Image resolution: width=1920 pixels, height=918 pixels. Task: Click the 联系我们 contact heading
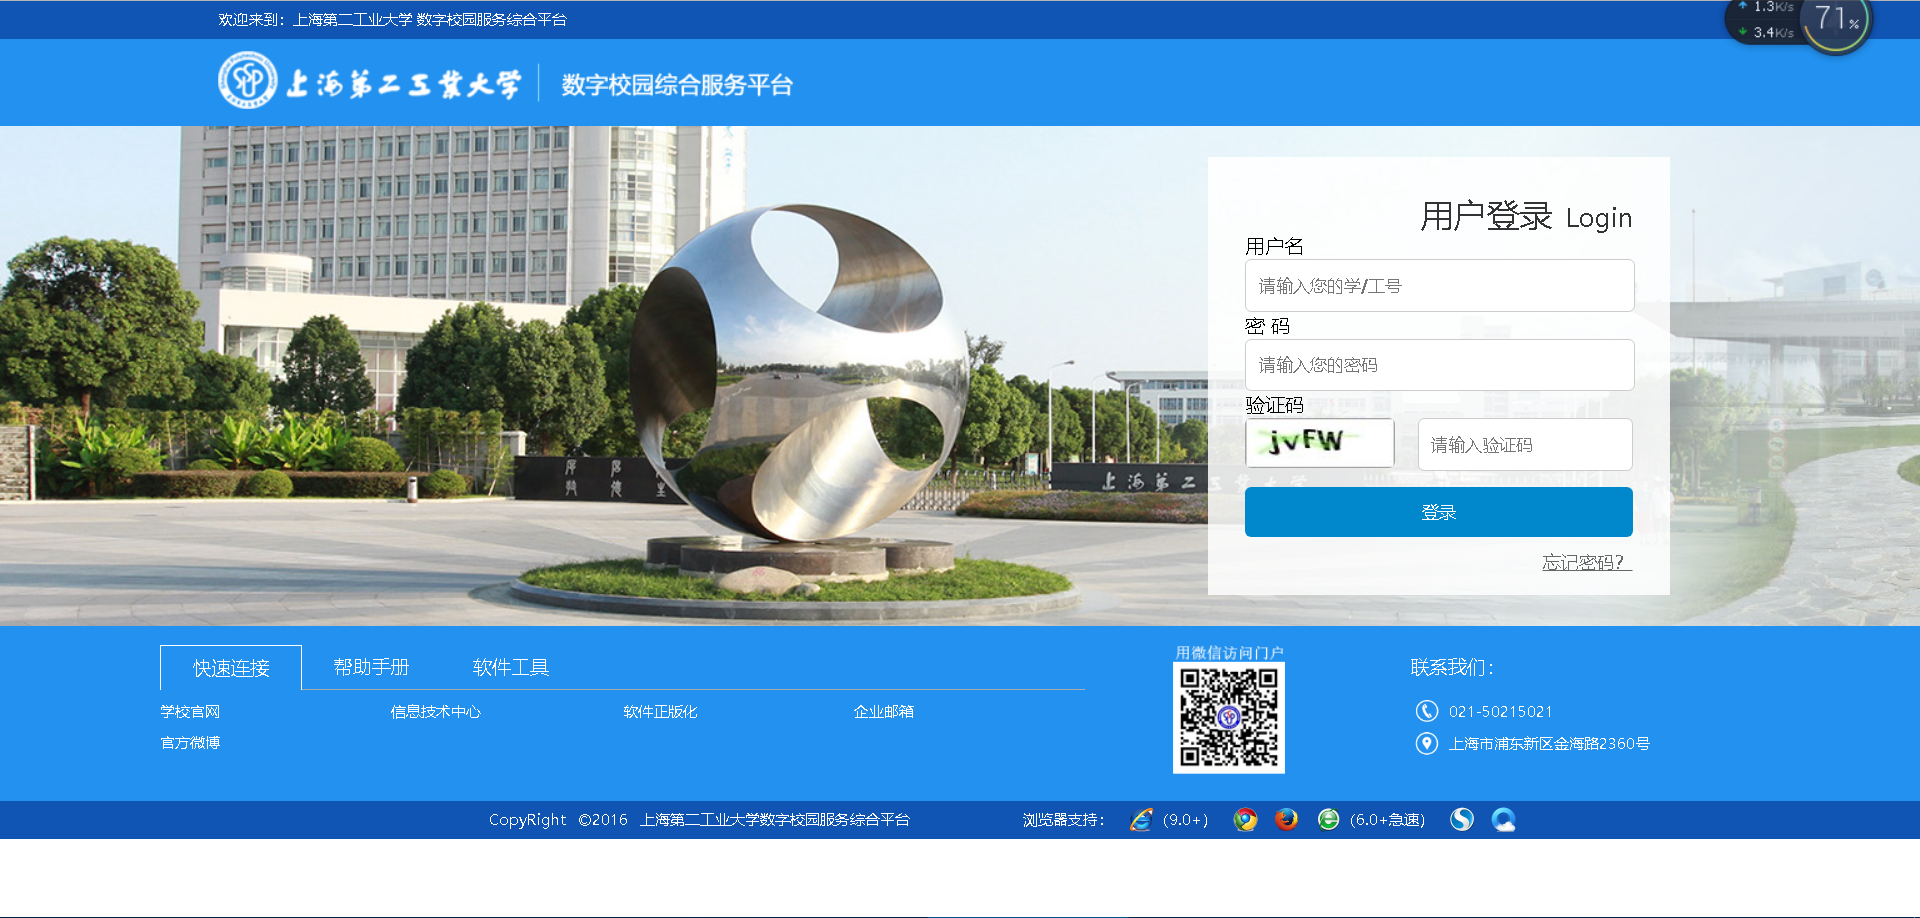pos(1452,667)
